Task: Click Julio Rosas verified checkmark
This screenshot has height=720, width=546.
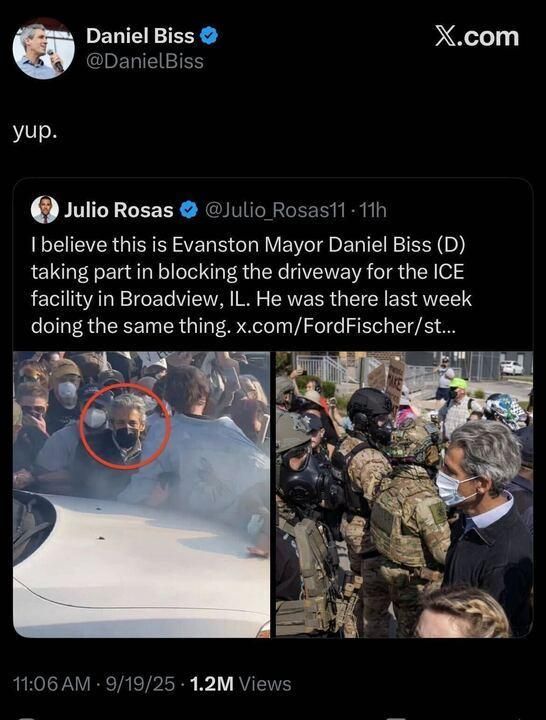Action: click(x=189, y=210)
